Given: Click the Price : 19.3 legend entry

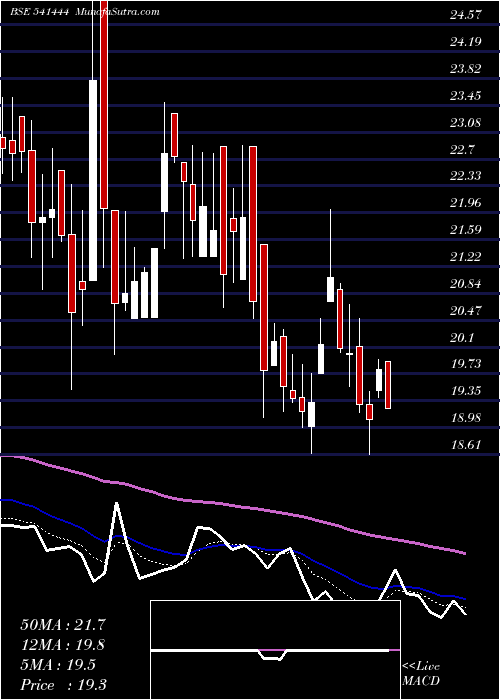Looking at the screenshot, I should (63, 685).
